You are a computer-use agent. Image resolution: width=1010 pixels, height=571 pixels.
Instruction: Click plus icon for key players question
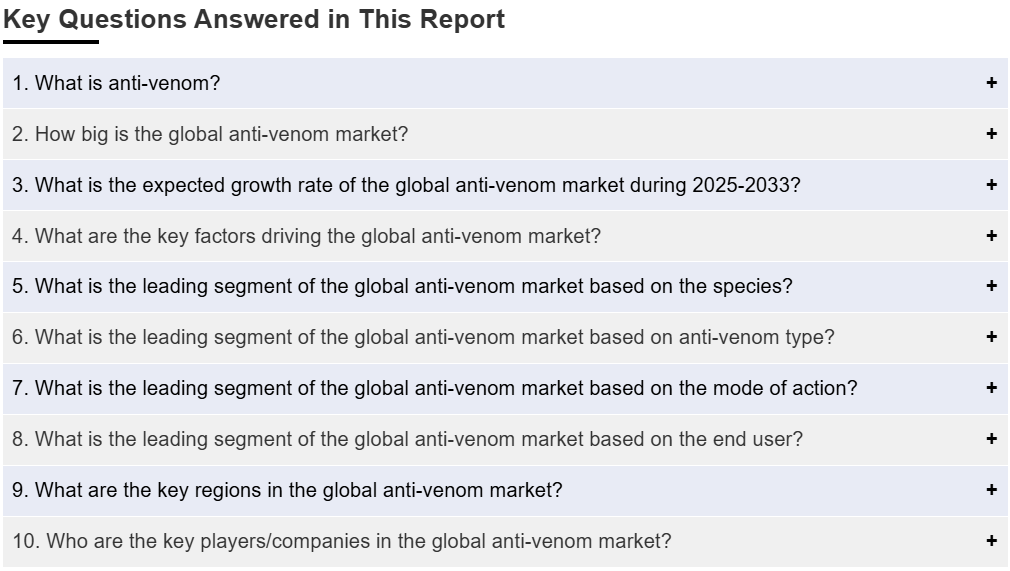[x=991, y=540]
